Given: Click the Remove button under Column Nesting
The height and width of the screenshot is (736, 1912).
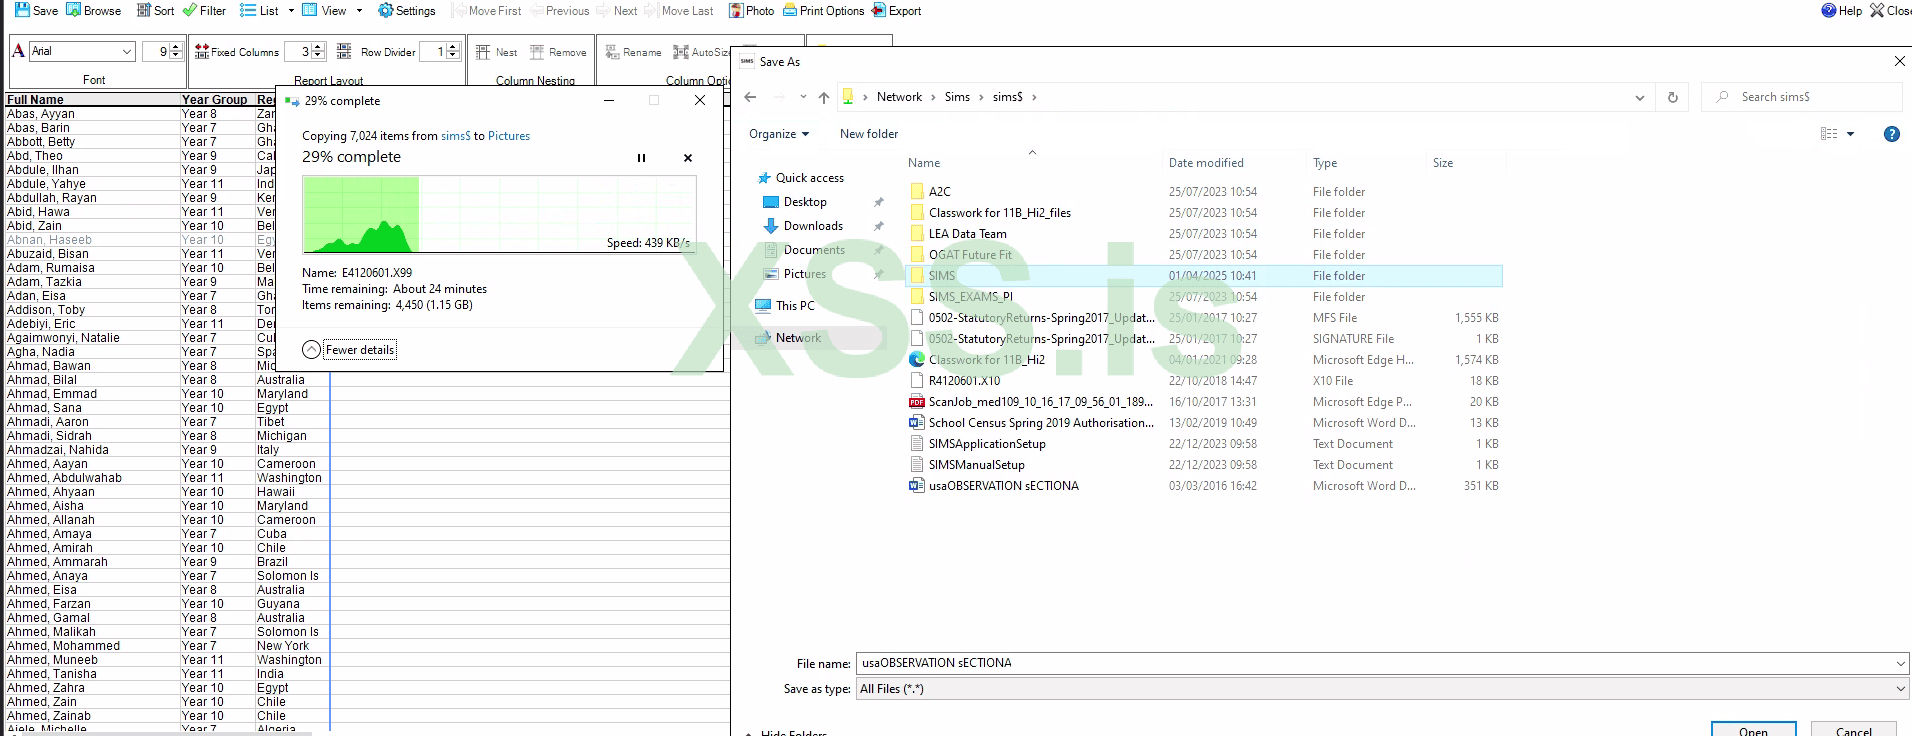Looking at the screenshot, I should [x=558, y=52].
